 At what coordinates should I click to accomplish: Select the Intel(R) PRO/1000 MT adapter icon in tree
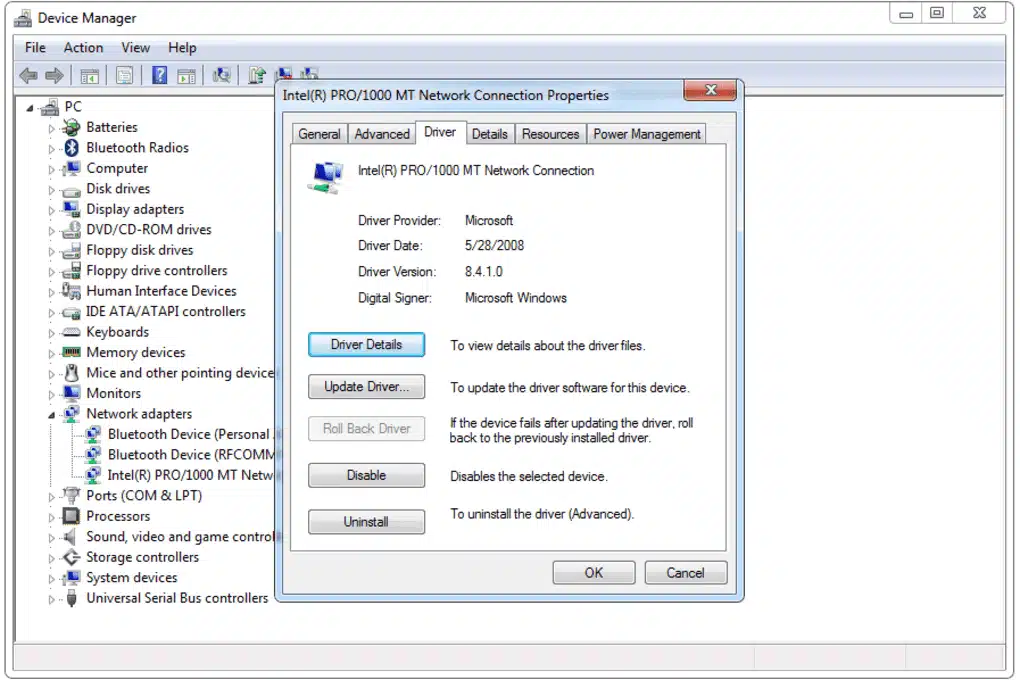pos(93,475)
